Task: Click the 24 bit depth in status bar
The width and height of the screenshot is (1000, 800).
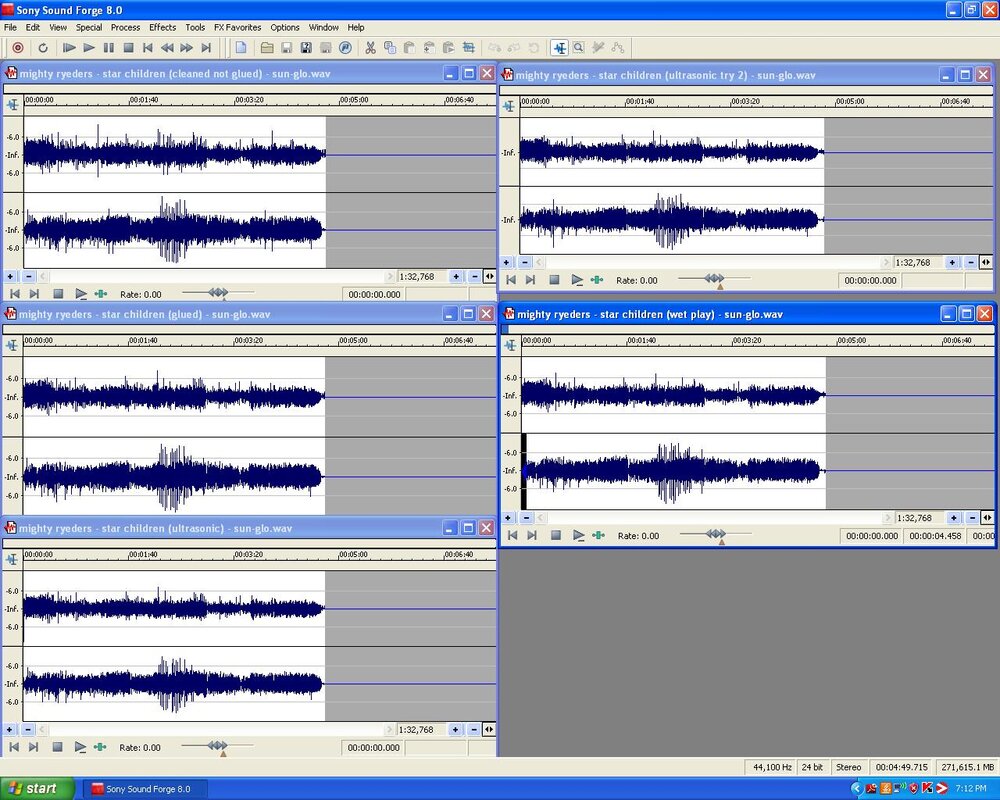Action: point(812,767)
